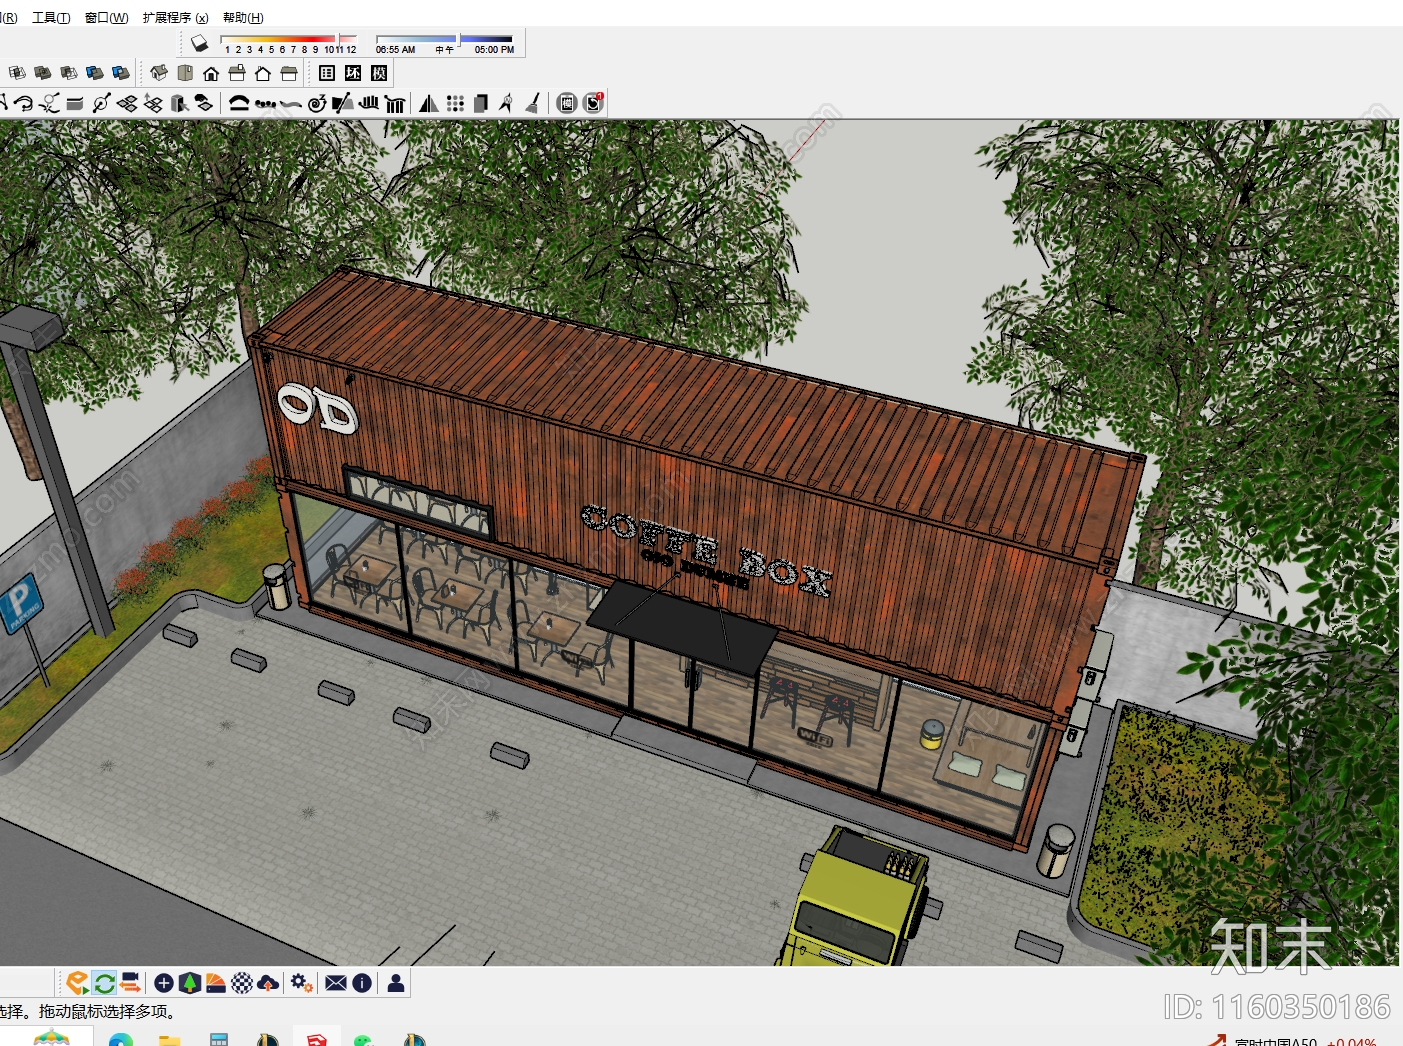Open the 帮助(H) menu
This screenshot has width=1403, height=1046.
243,18
